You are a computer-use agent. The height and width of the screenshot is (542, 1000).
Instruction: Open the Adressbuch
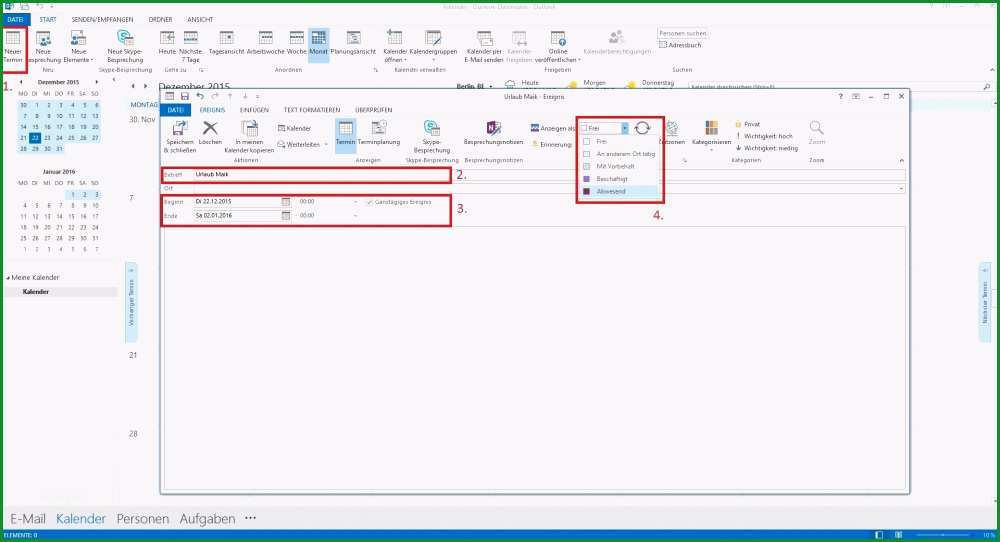680,45
